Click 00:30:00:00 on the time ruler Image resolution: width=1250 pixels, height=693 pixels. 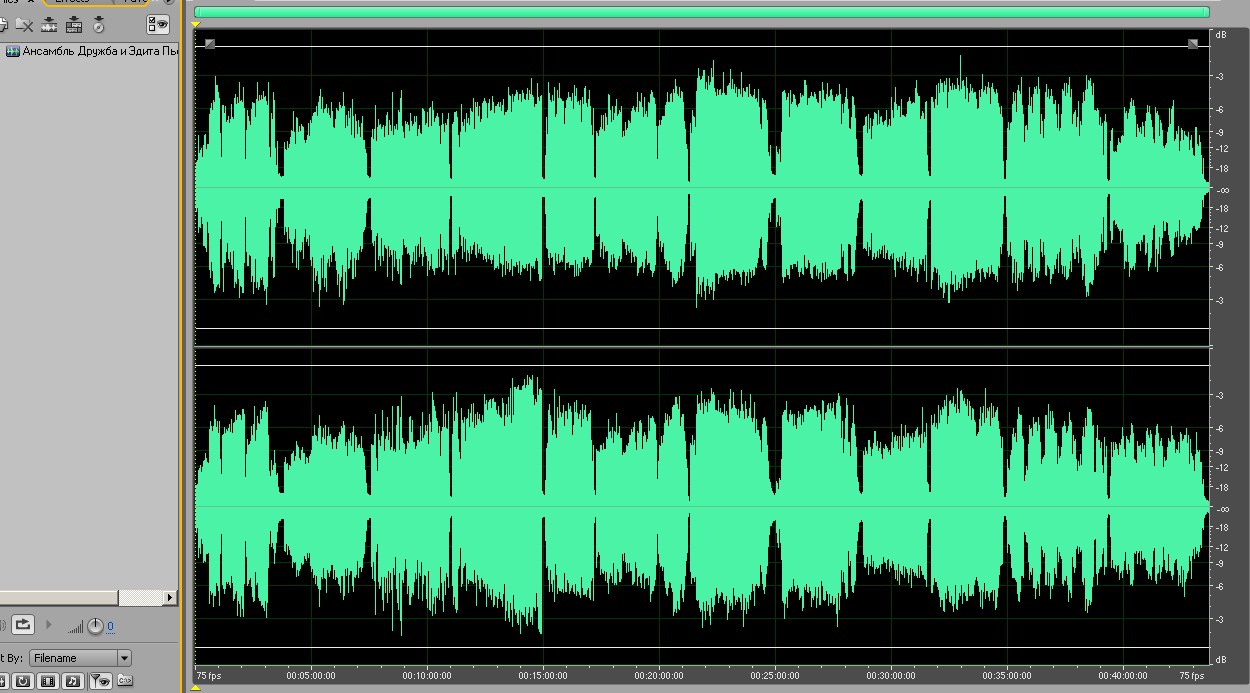click(891, 676)
